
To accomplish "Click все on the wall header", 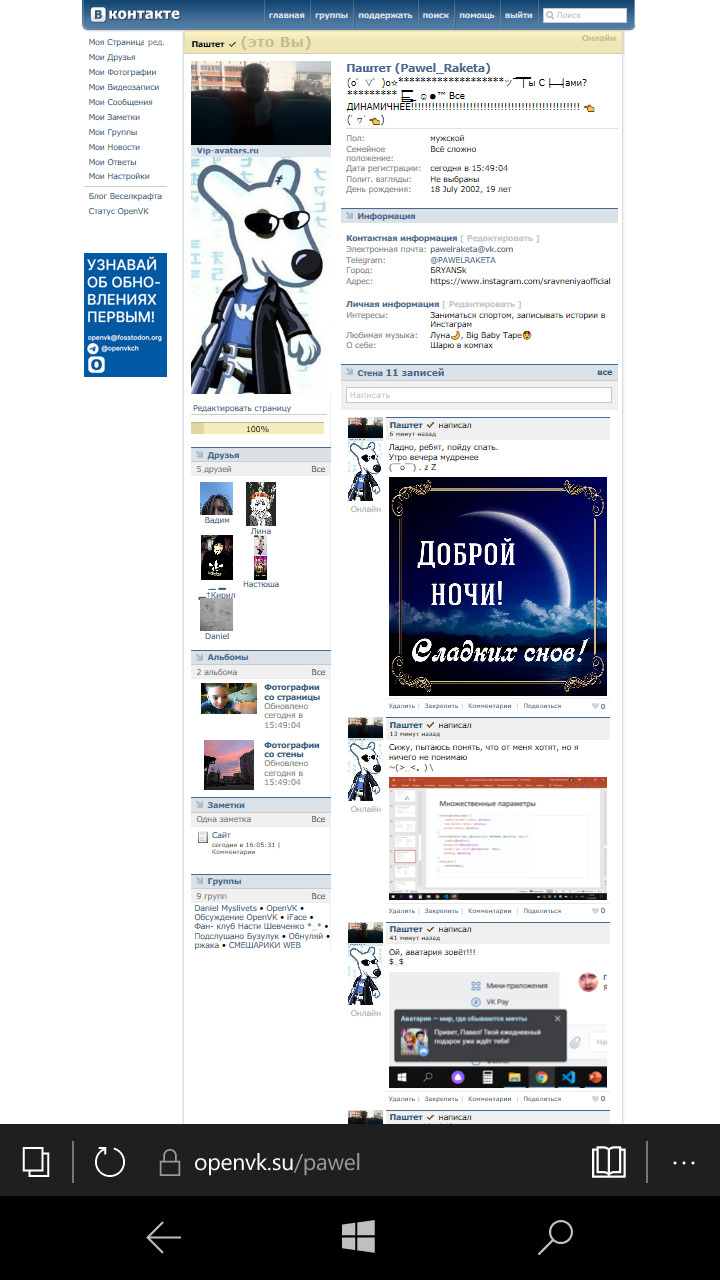I will click(x=605, y=372).
